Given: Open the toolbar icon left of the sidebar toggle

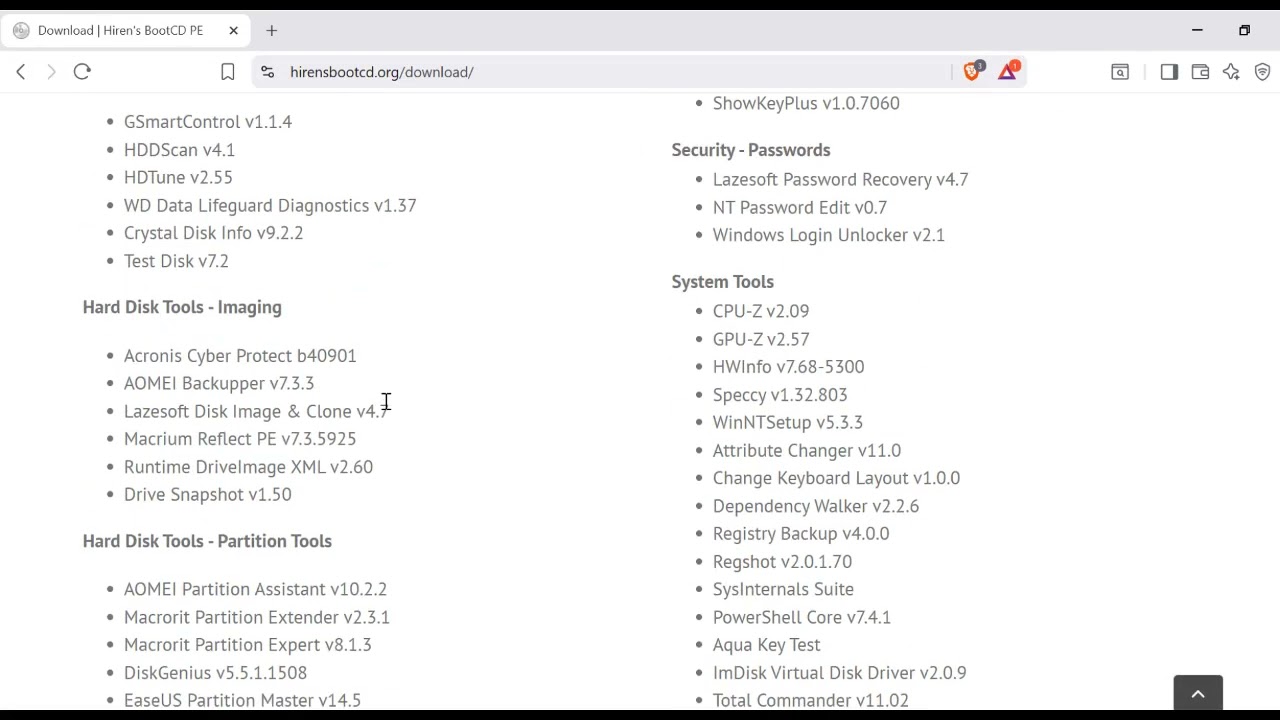Looking at the screenshot, I should click(x=1120, y=72).
